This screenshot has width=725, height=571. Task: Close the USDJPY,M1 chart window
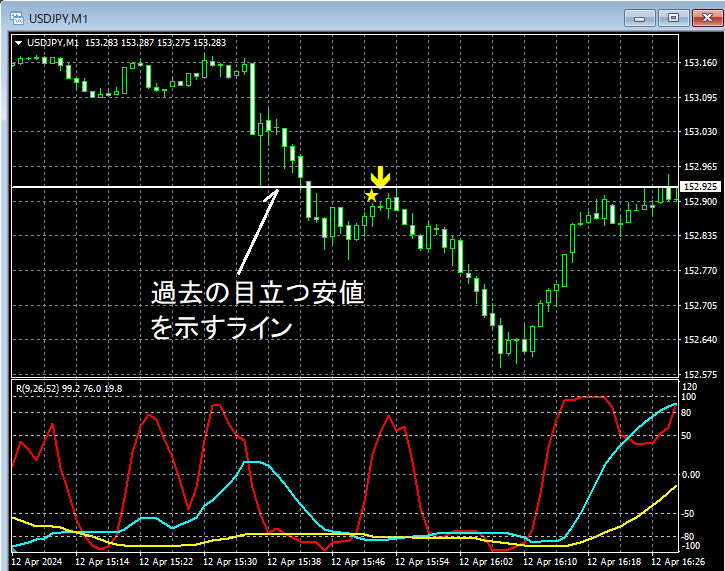click(707, 18)
